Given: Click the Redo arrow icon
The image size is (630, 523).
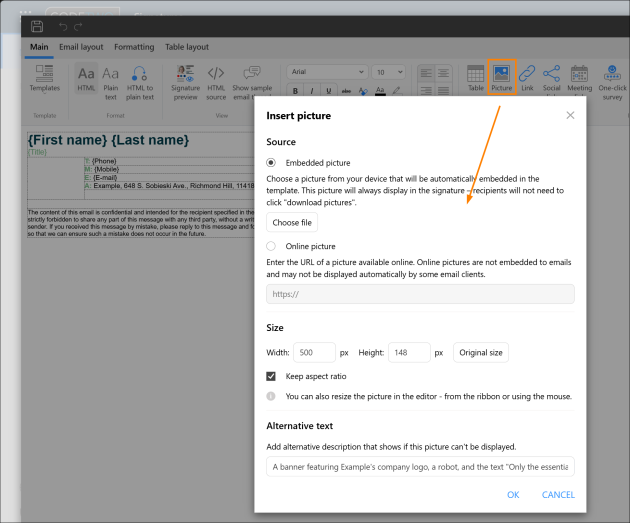Looking at the screenshot, I should coord(78,27).
